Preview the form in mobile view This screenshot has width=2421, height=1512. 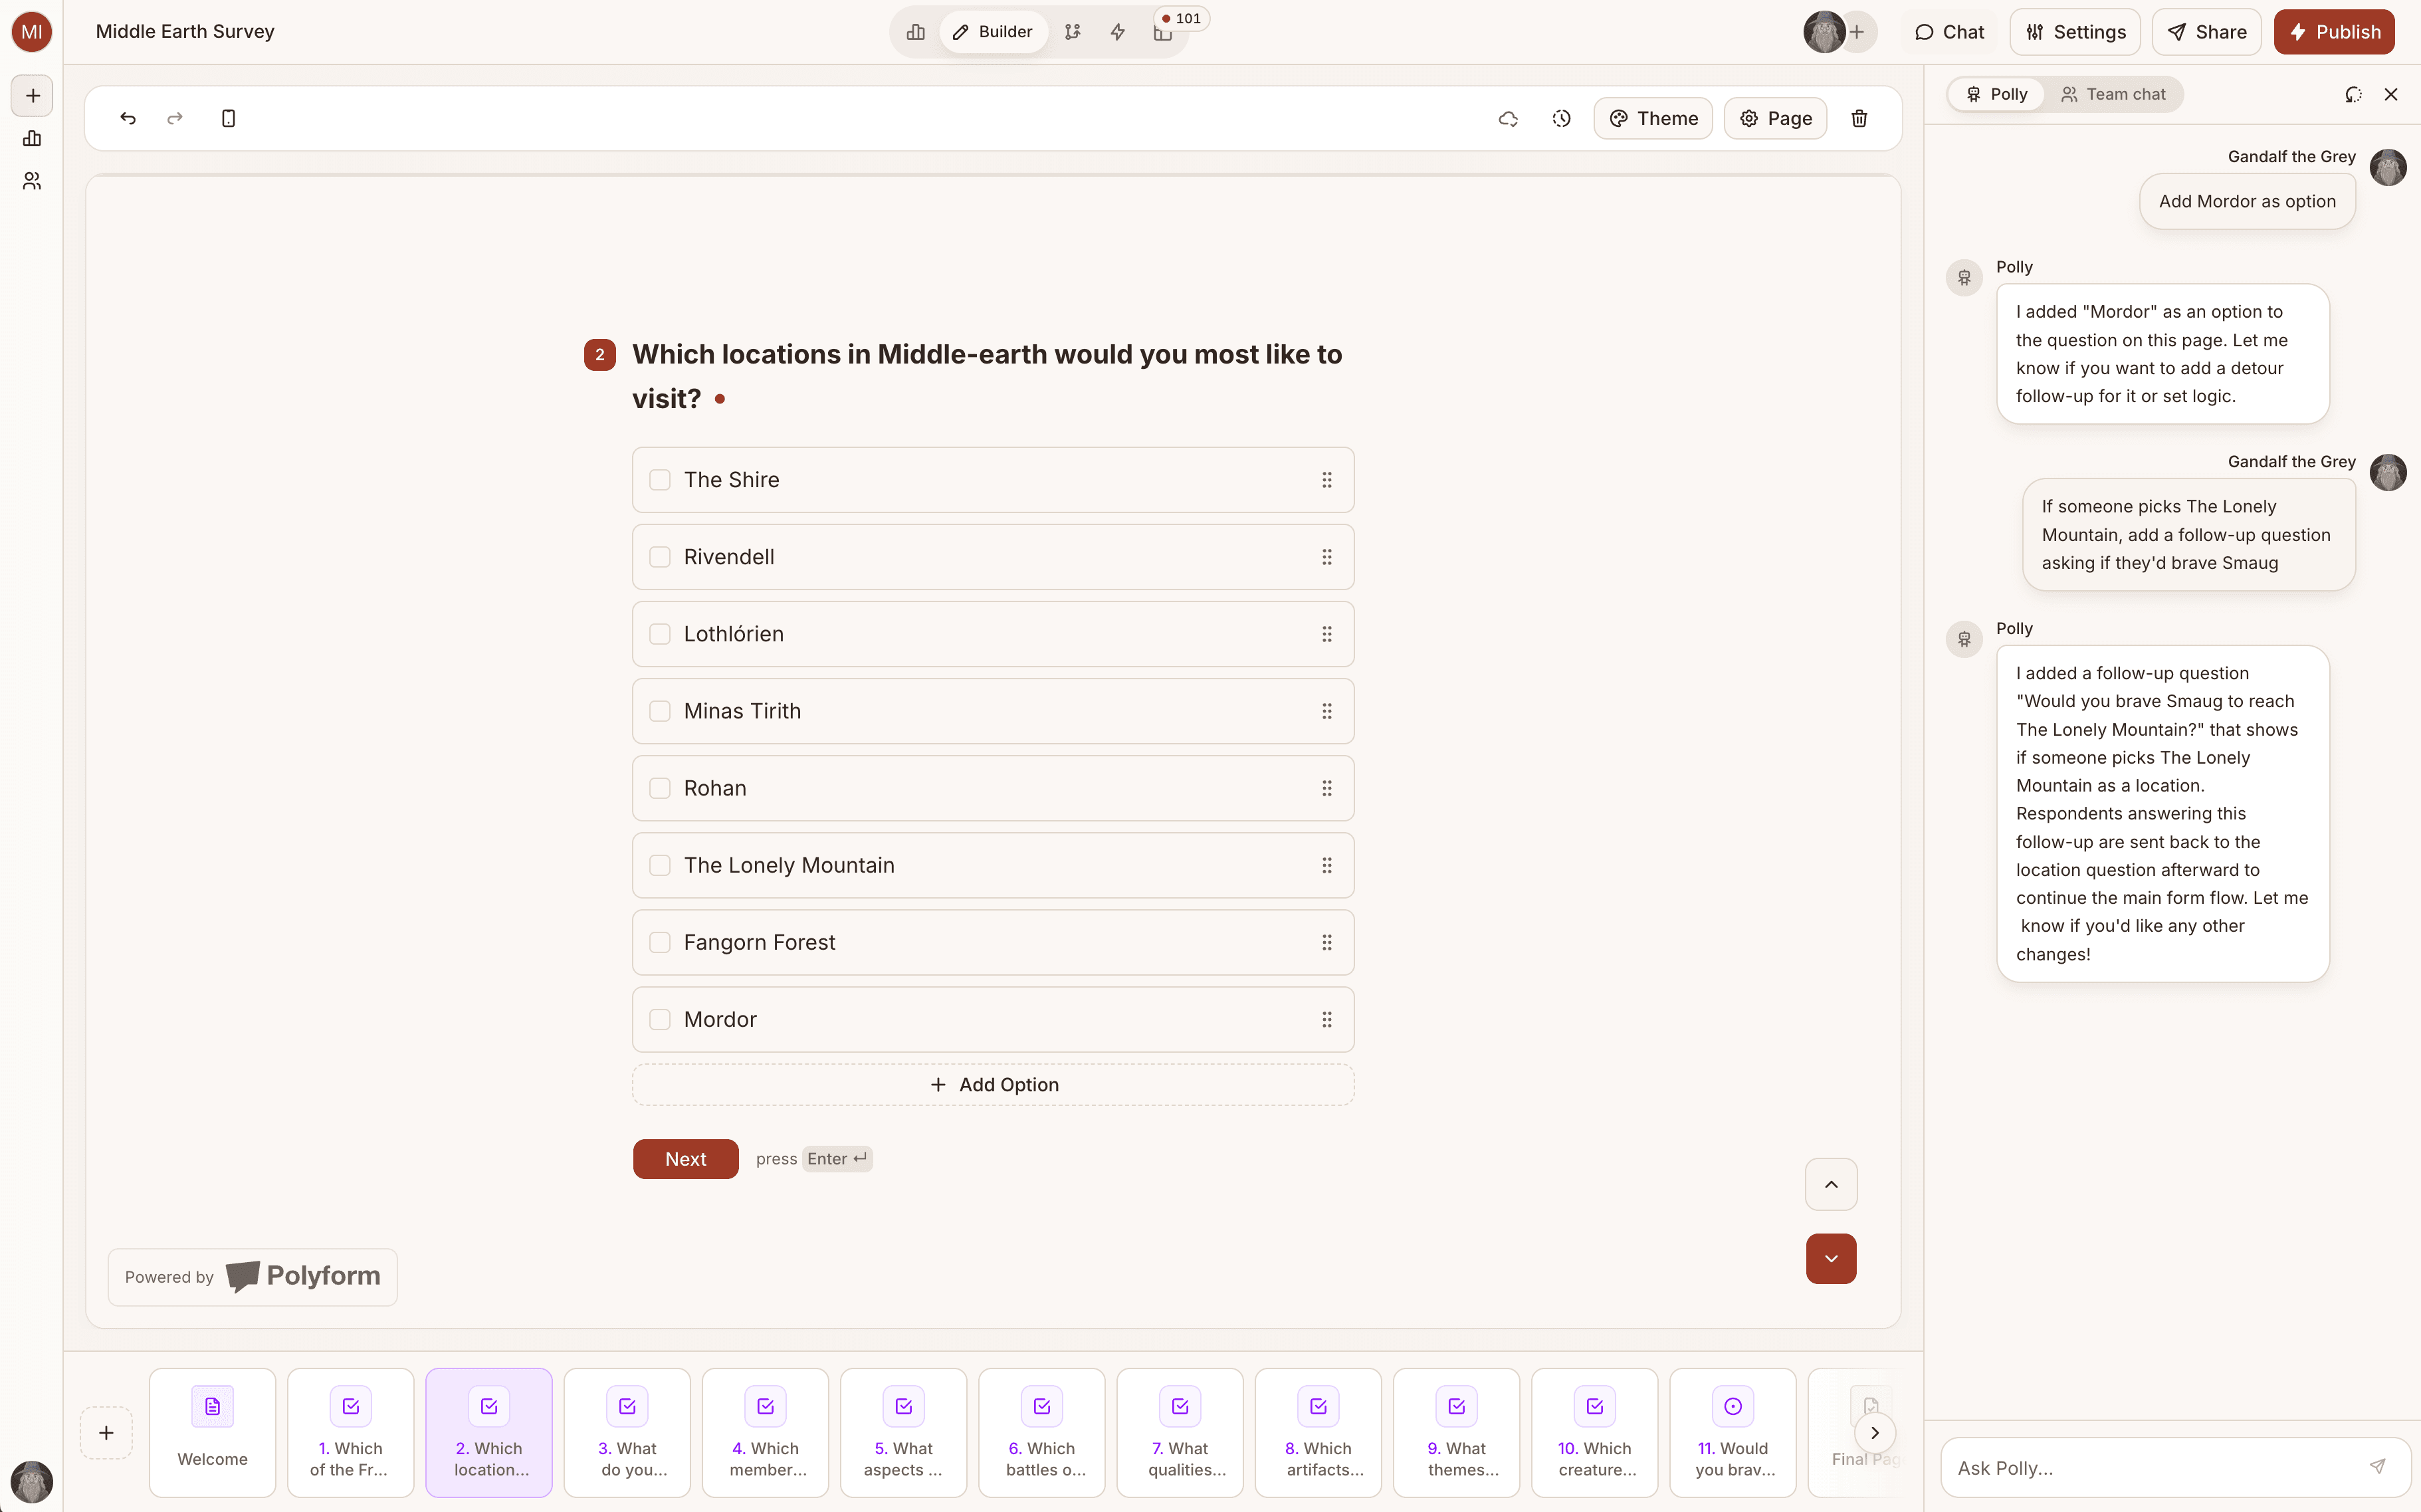coord(229,118)
